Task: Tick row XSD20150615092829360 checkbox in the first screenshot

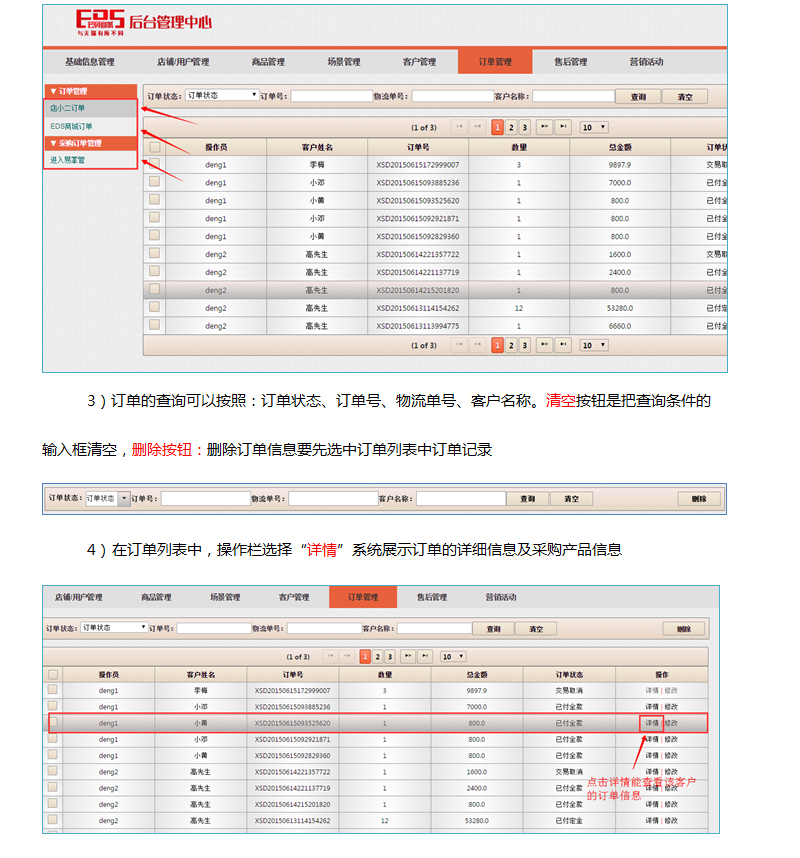Action: [x=155, y=235]
